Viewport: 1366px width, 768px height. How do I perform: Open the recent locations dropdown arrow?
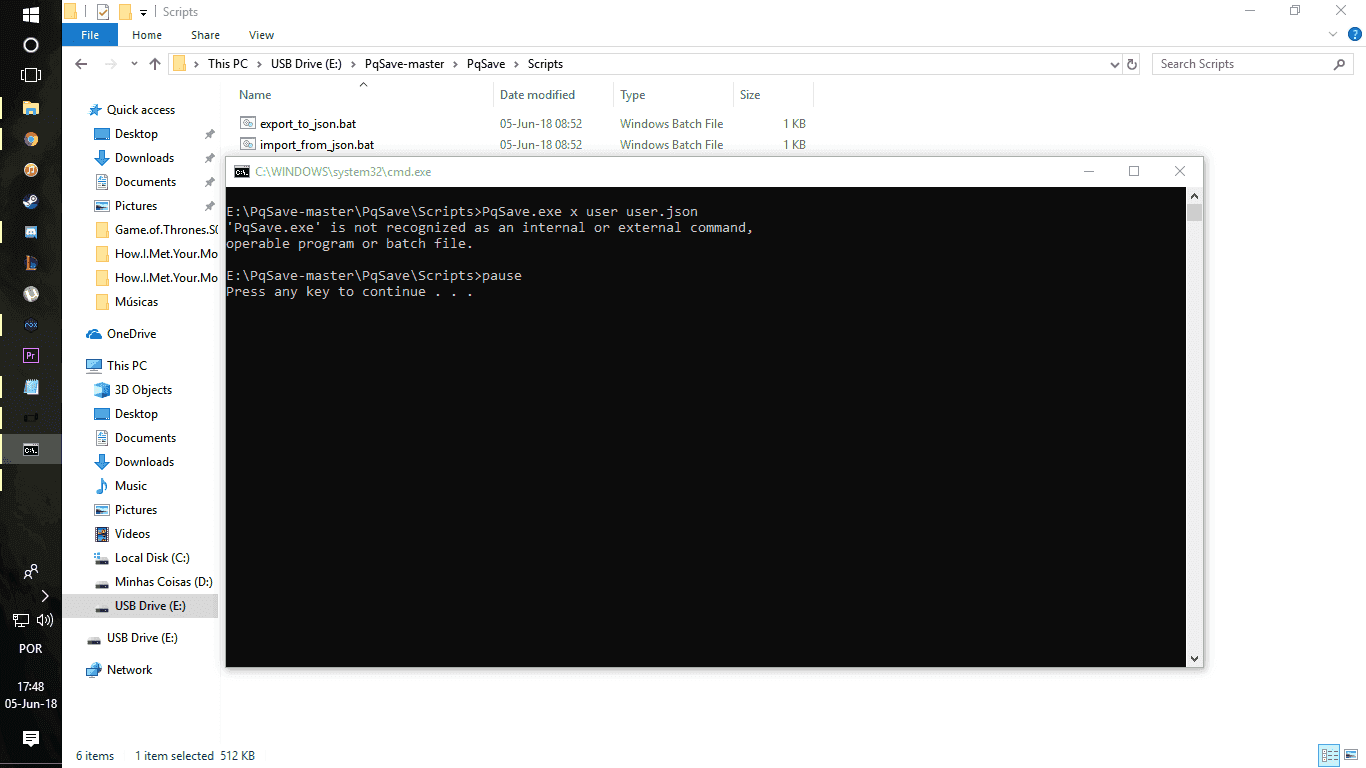pyautogui.click(x=134, y=64)
